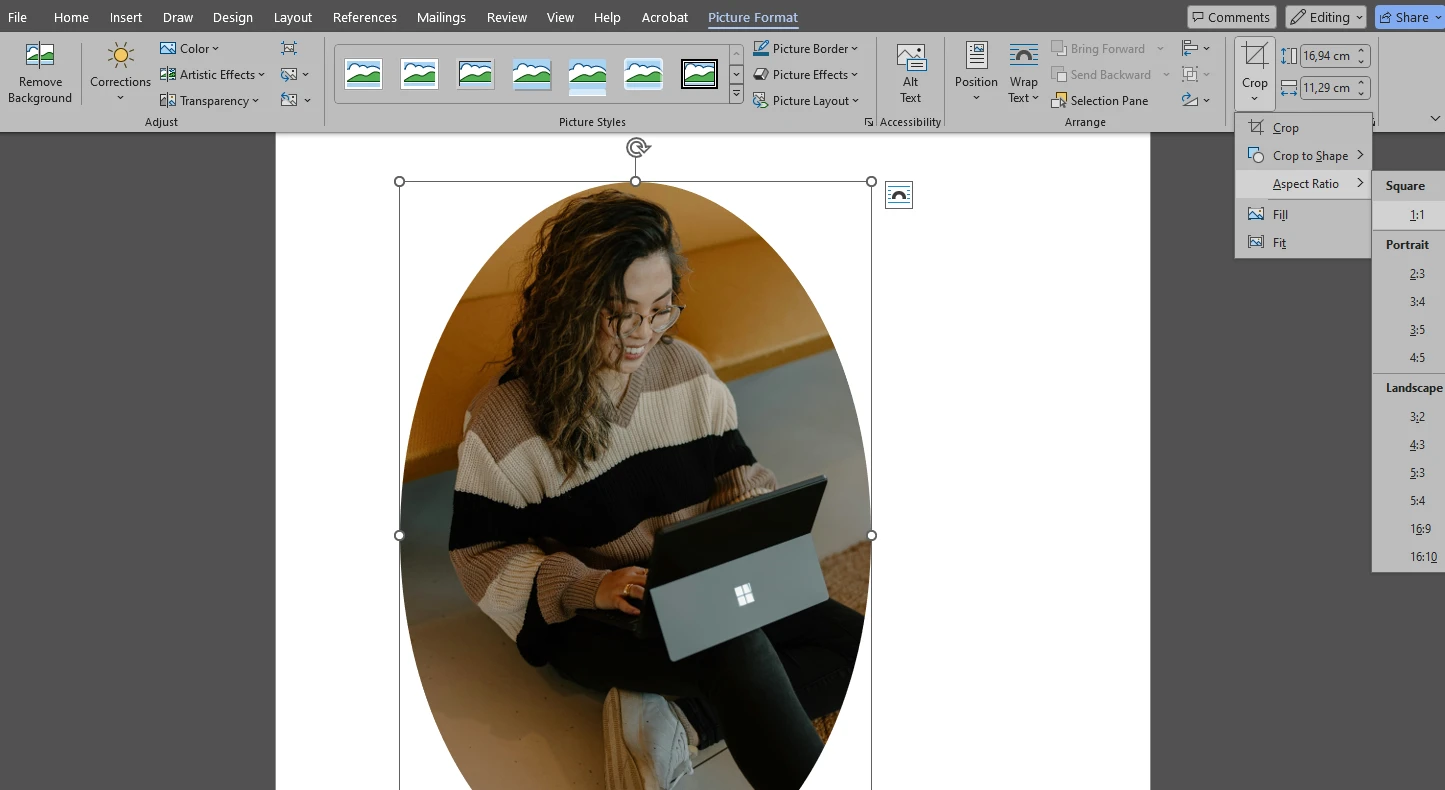1445x790 pixels.
Task: Apply the second picture style thumbnail
Action: point(419,74)
